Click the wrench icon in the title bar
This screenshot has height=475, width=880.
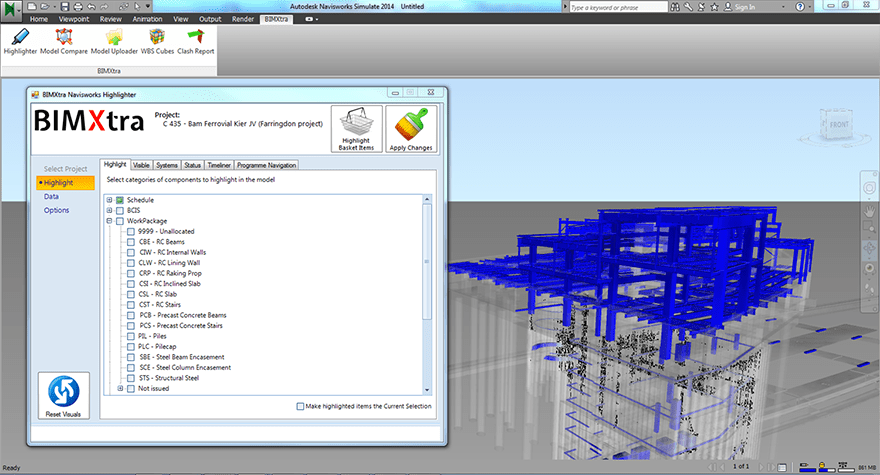click(x=688, y=7)
